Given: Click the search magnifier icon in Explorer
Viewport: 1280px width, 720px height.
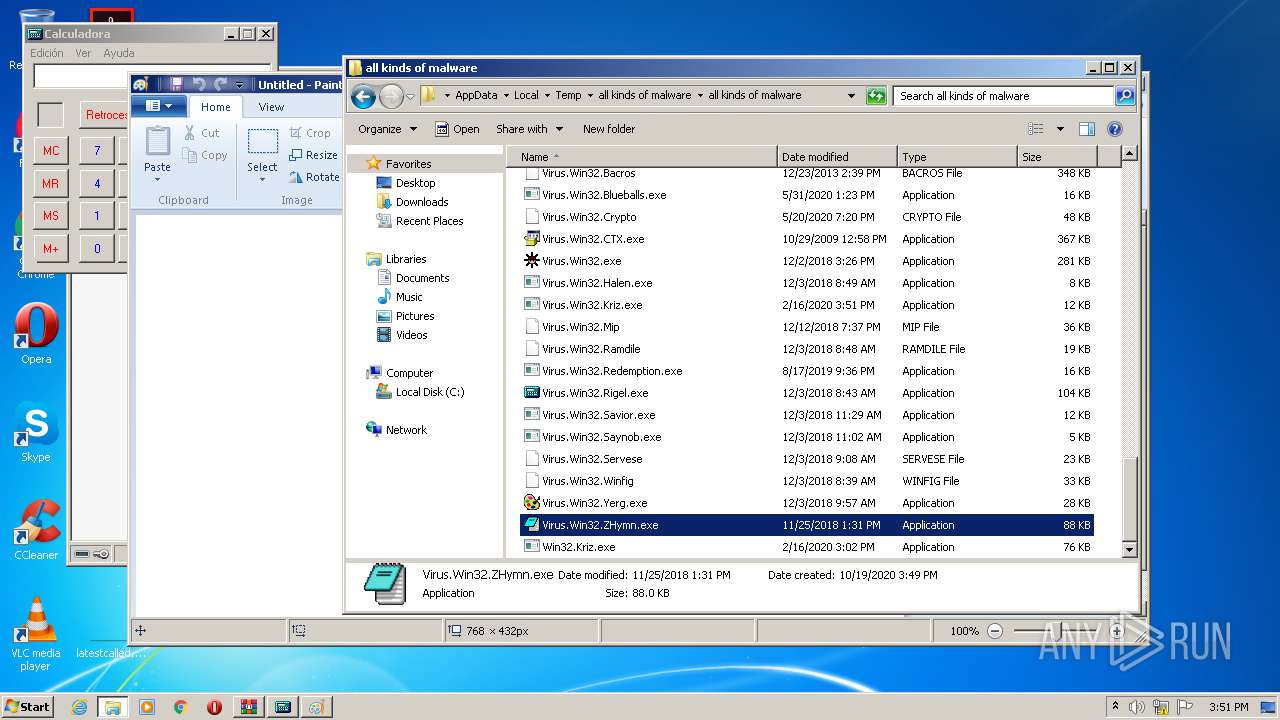Looking at the screenshot, I should (x=1125, y=96).
